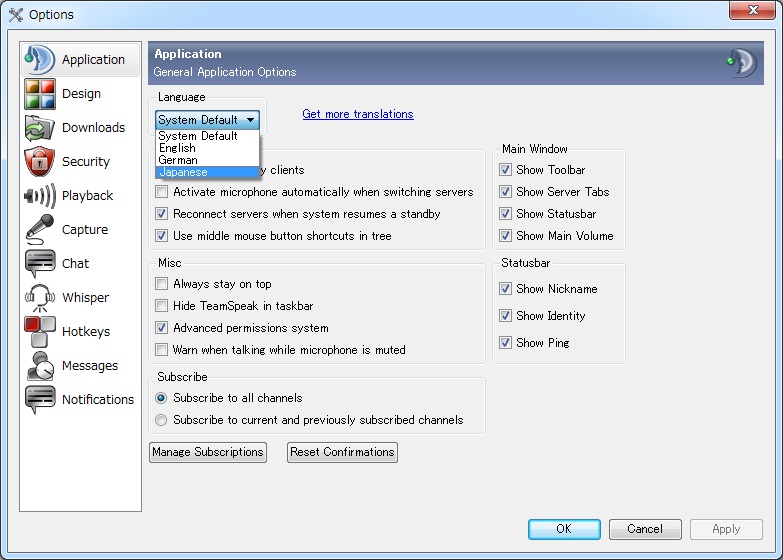This screenshot has width=783, height=560.
Task: Choose German from language list
Action: (207, 160)
